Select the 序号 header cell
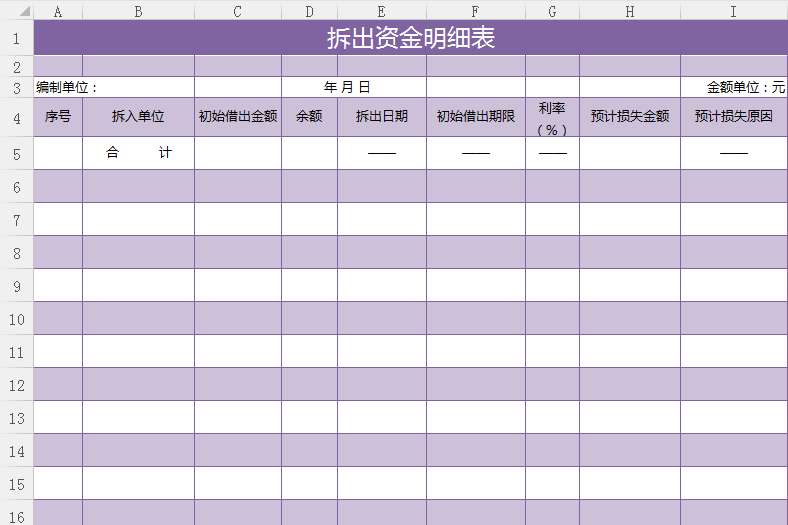This screenshot has height=525, width=788. (58, 116)
